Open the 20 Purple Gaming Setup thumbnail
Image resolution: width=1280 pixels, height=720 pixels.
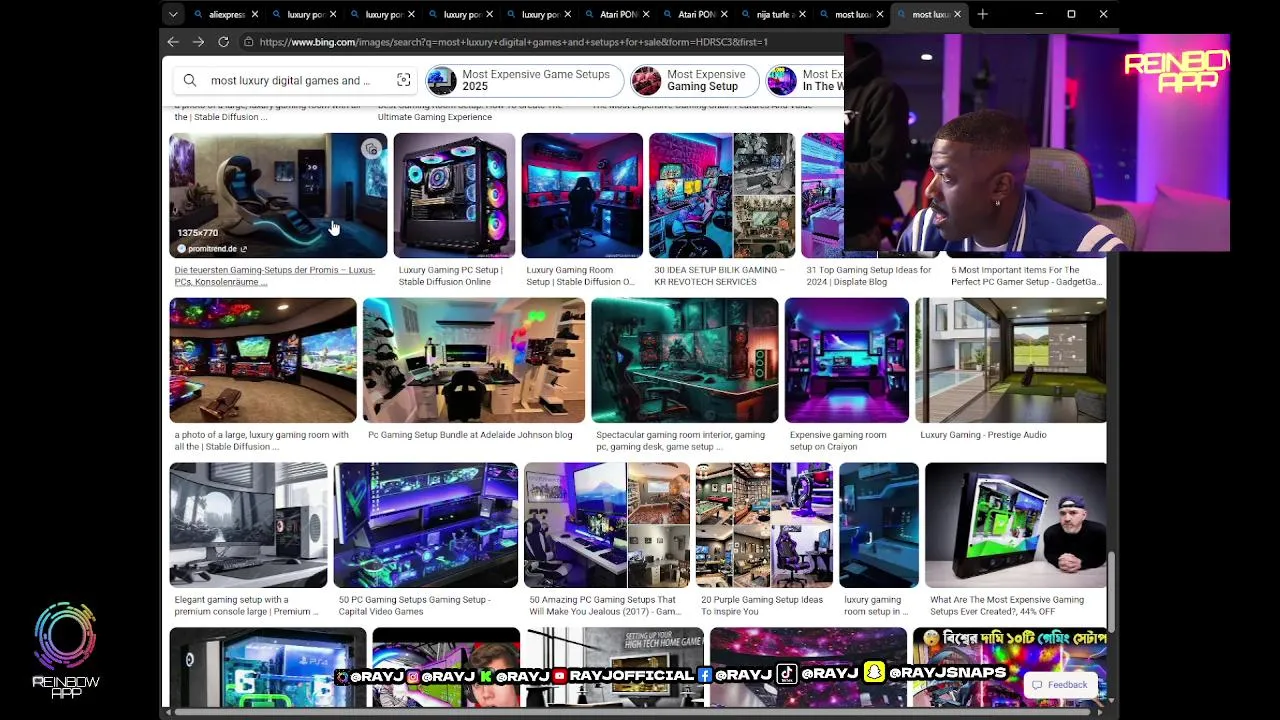click(764, 525)
